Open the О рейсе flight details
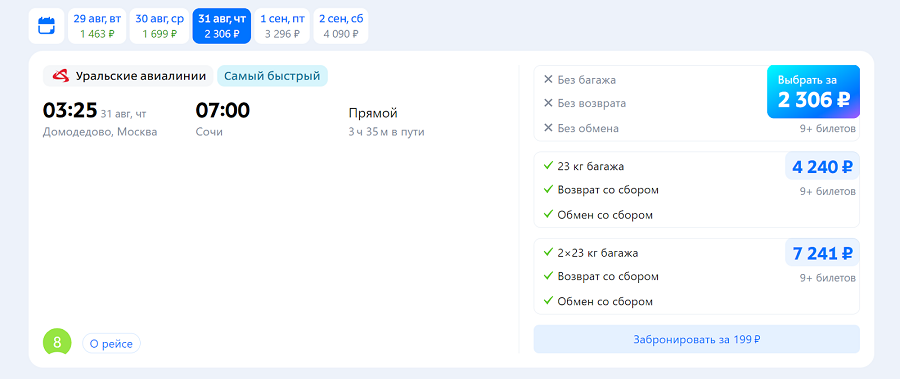The height and width of the screenshot is (379, 900). tap(111, 344)
